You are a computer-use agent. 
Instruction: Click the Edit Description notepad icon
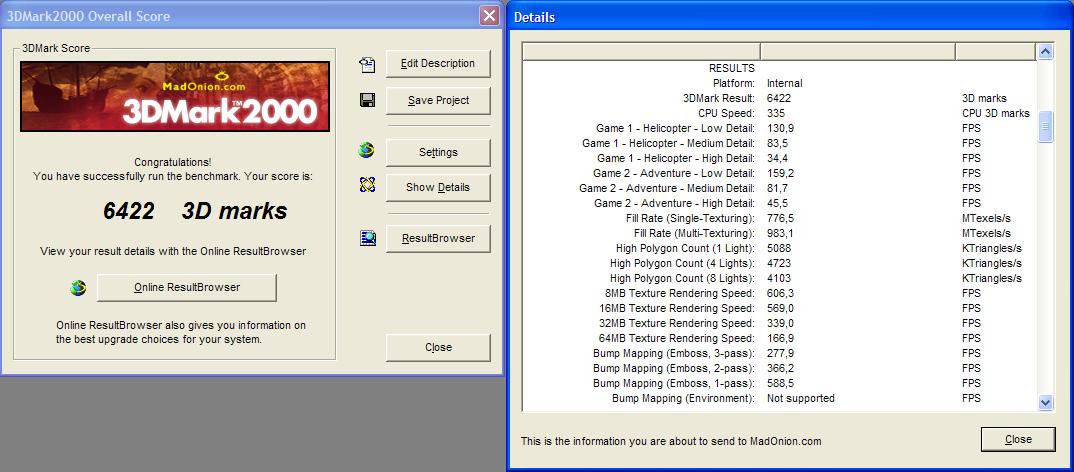367,64
